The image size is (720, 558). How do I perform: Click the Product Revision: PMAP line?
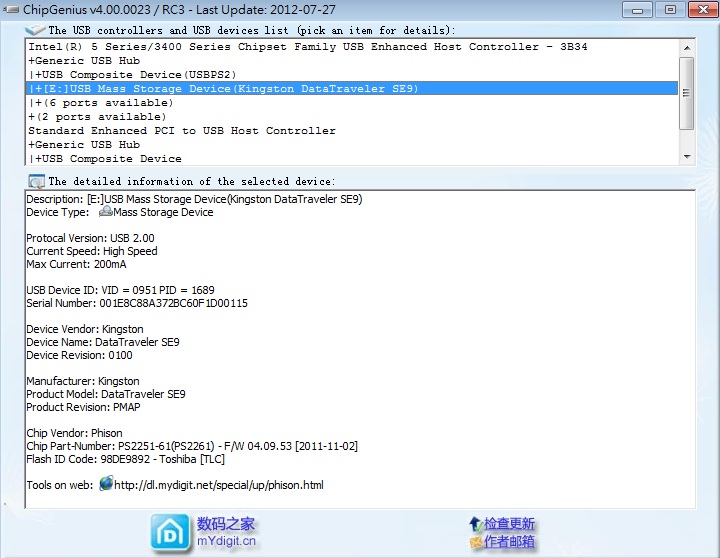point(84,407)
